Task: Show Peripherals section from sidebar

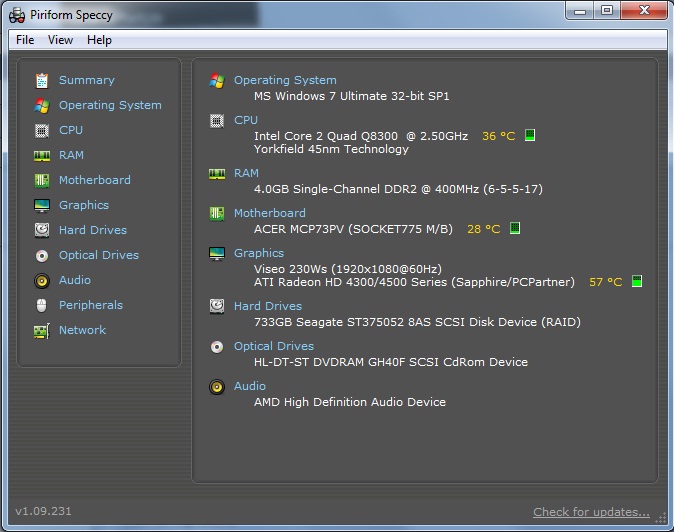Action: 91,305
